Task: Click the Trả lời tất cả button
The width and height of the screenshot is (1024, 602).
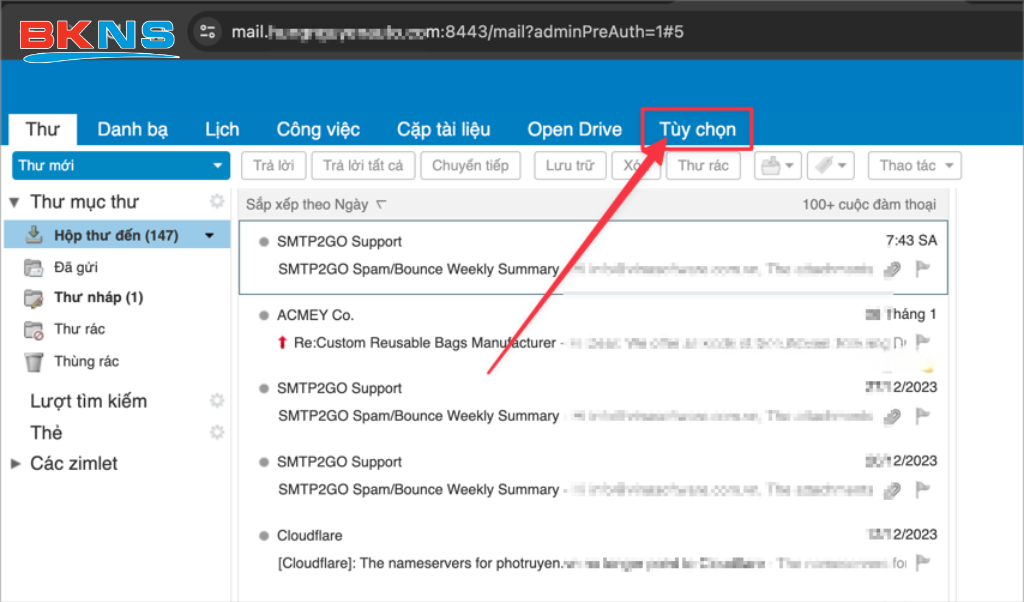Action: click(363, 165)
